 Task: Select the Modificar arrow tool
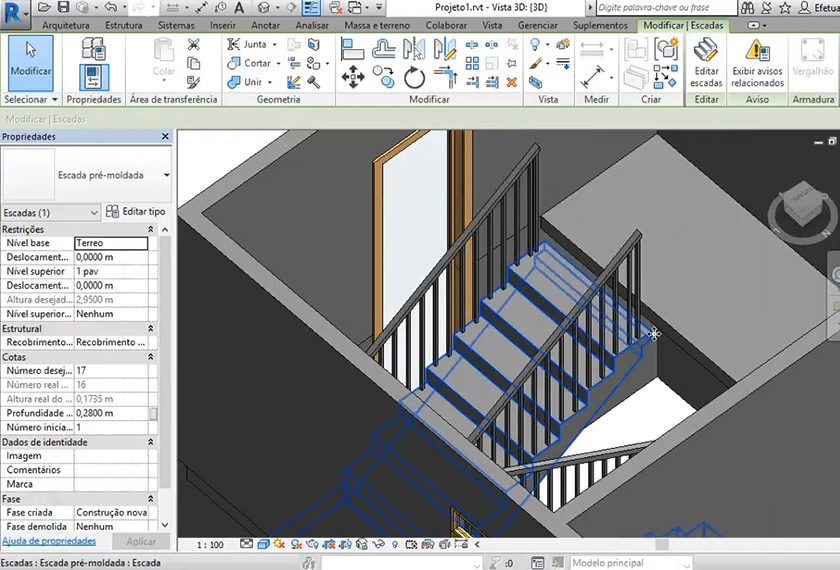coord(30,60)
